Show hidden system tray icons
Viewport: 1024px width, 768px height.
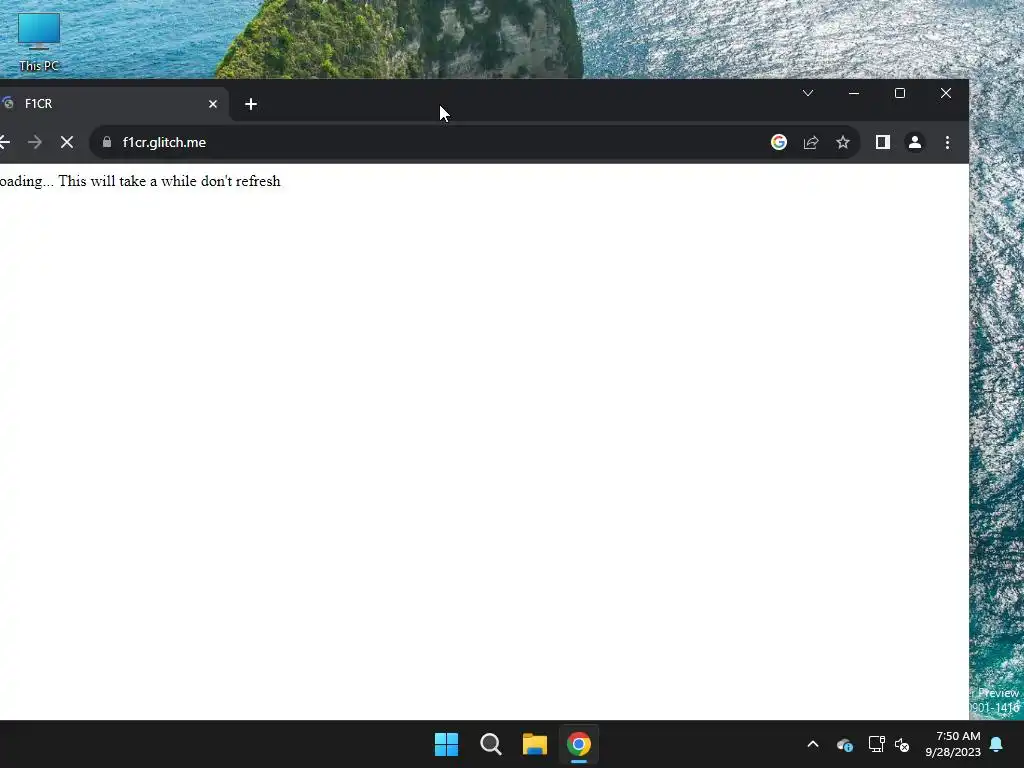pyautogui.click(x=813, y=744)
